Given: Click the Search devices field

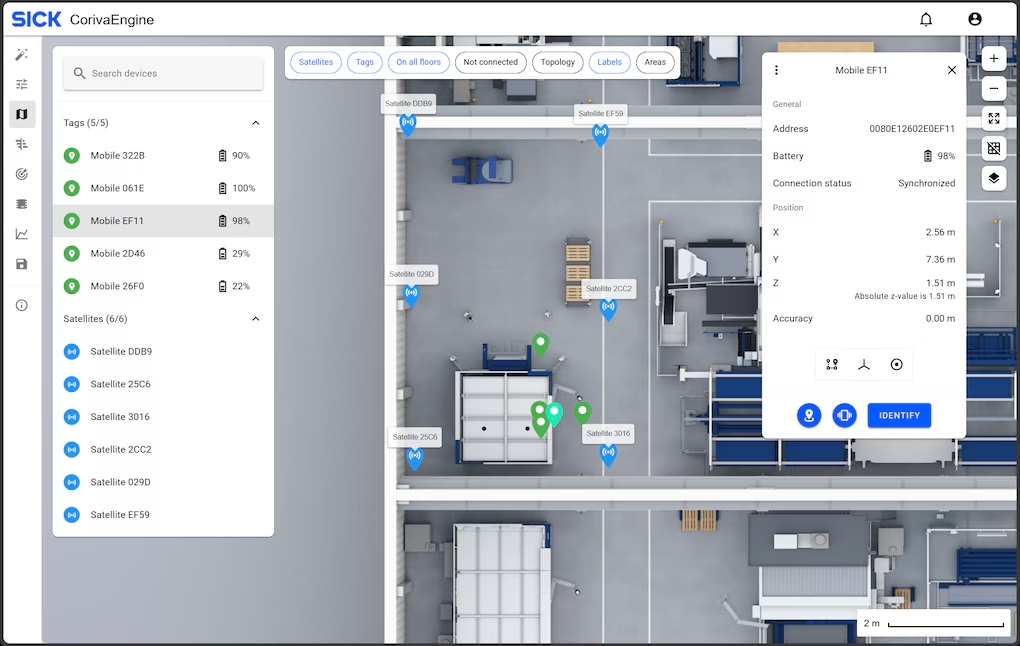Looking at the screenshot, I should pos(163,74).
